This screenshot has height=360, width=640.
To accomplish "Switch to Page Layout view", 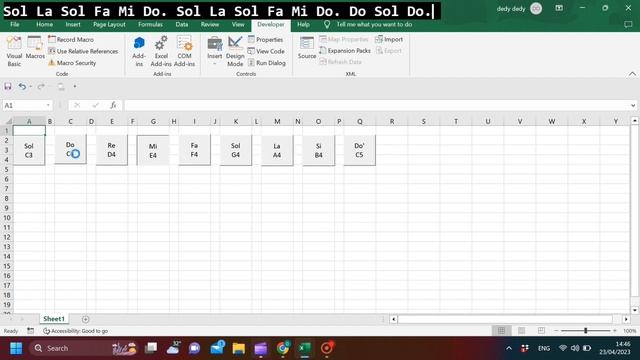I will point(521,331).
